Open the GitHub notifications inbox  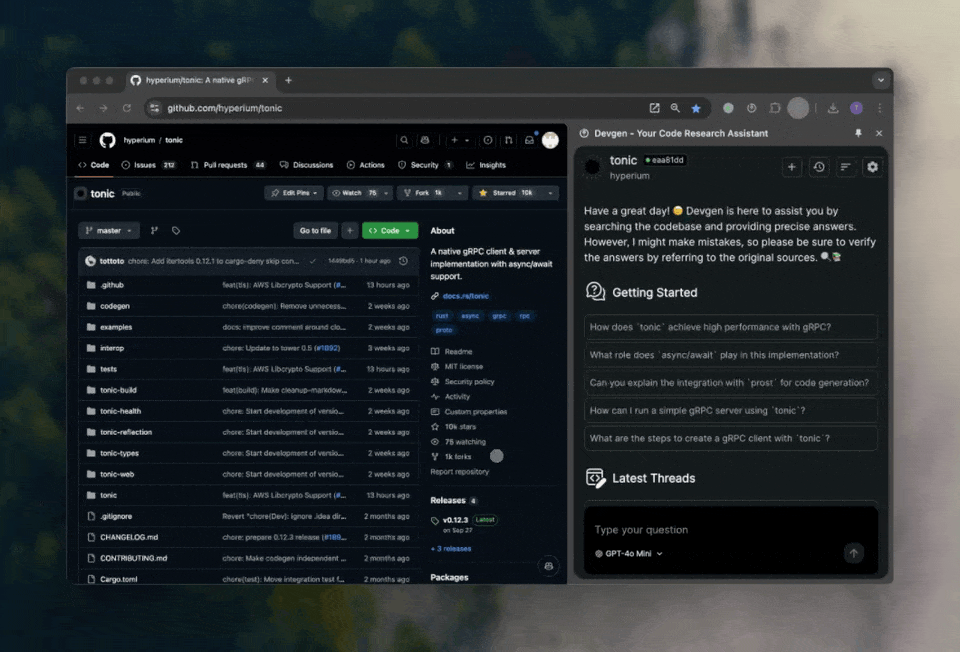click(x=529, y=141)
